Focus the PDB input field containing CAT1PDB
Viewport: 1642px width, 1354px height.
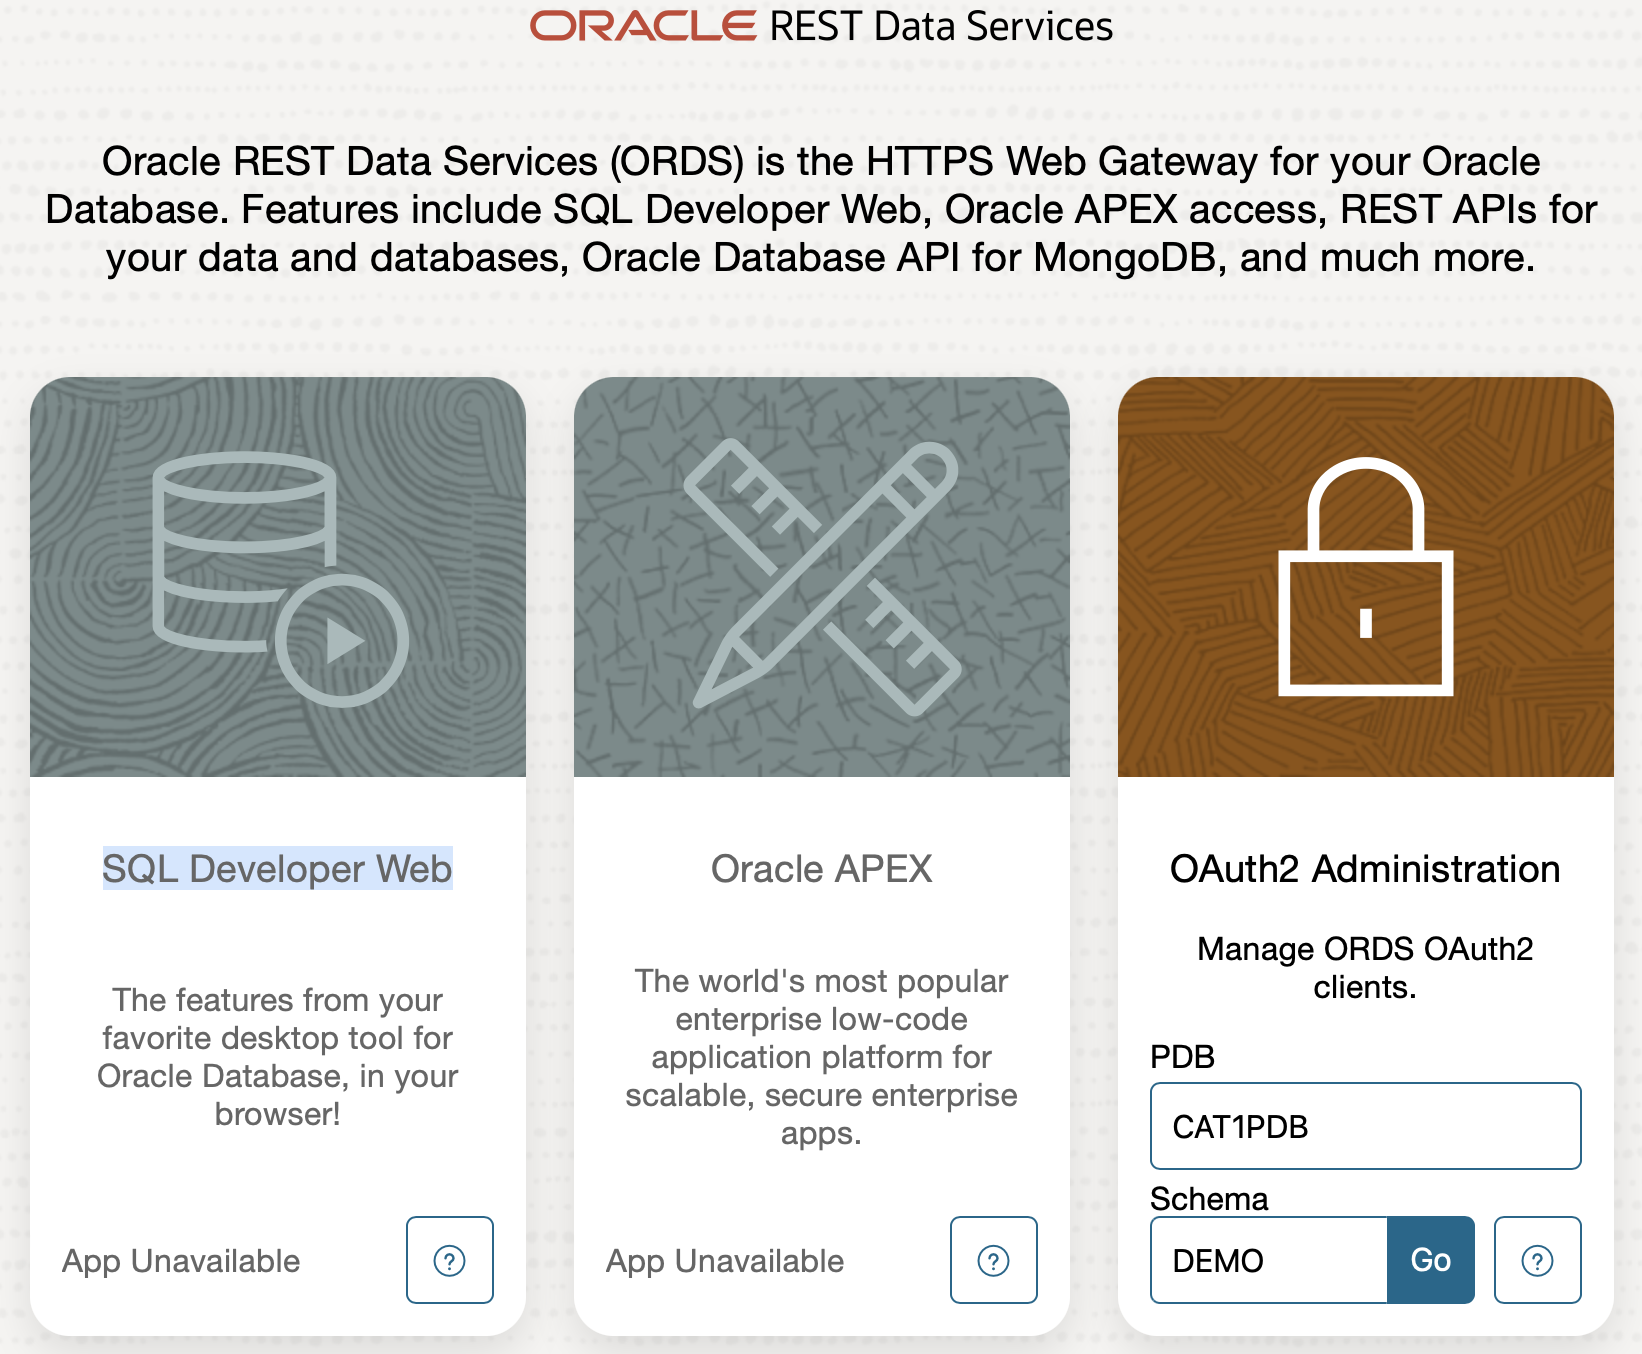[x=1366, y=1126]
